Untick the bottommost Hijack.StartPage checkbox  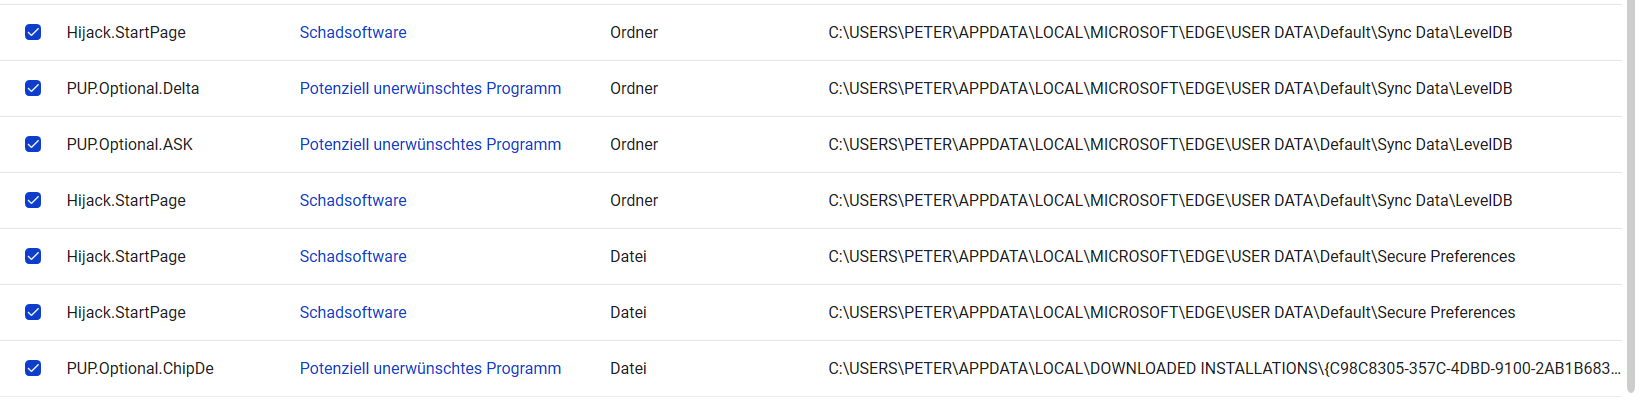(33, 312)
